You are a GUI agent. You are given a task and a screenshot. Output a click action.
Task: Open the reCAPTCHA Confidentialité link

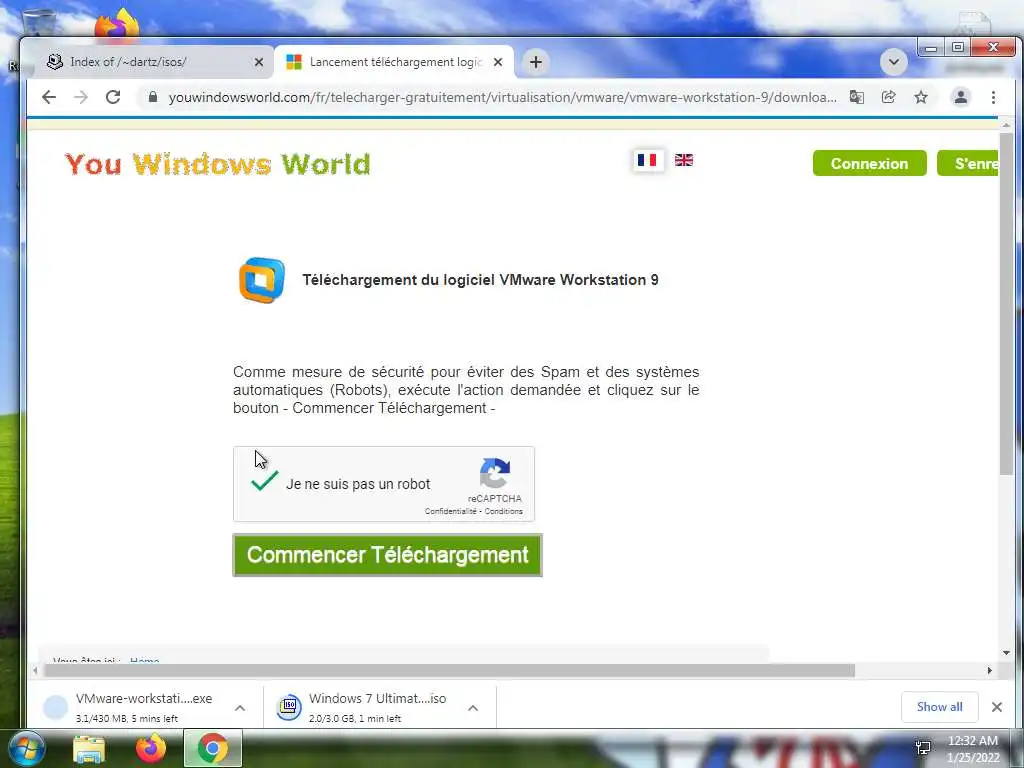point(451,511)
